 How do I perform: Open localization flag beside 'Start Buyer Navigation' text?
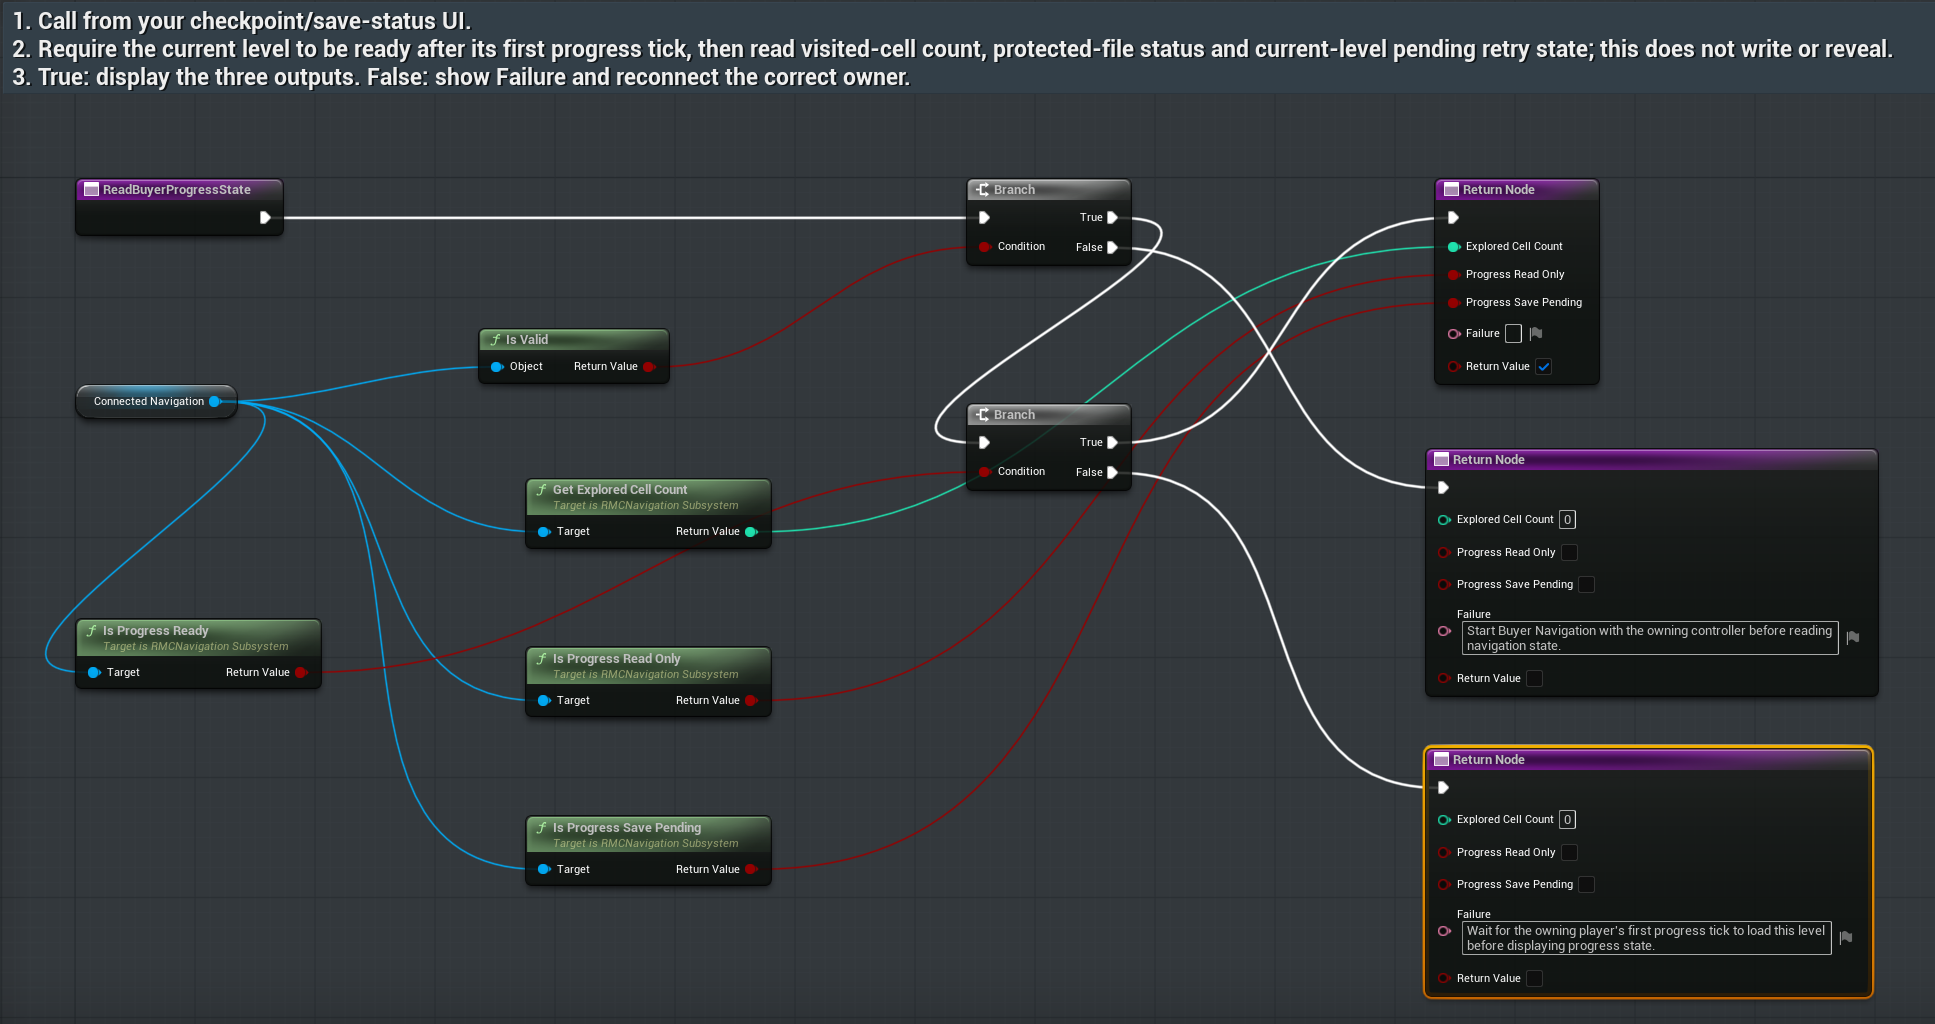[x=1852, y=638]
